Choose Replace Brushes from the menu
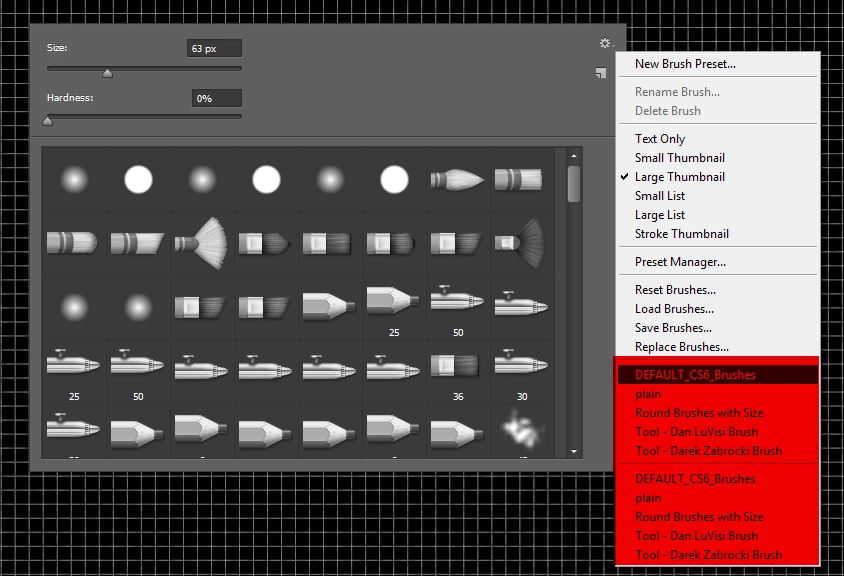 click(x=682, y=347)
